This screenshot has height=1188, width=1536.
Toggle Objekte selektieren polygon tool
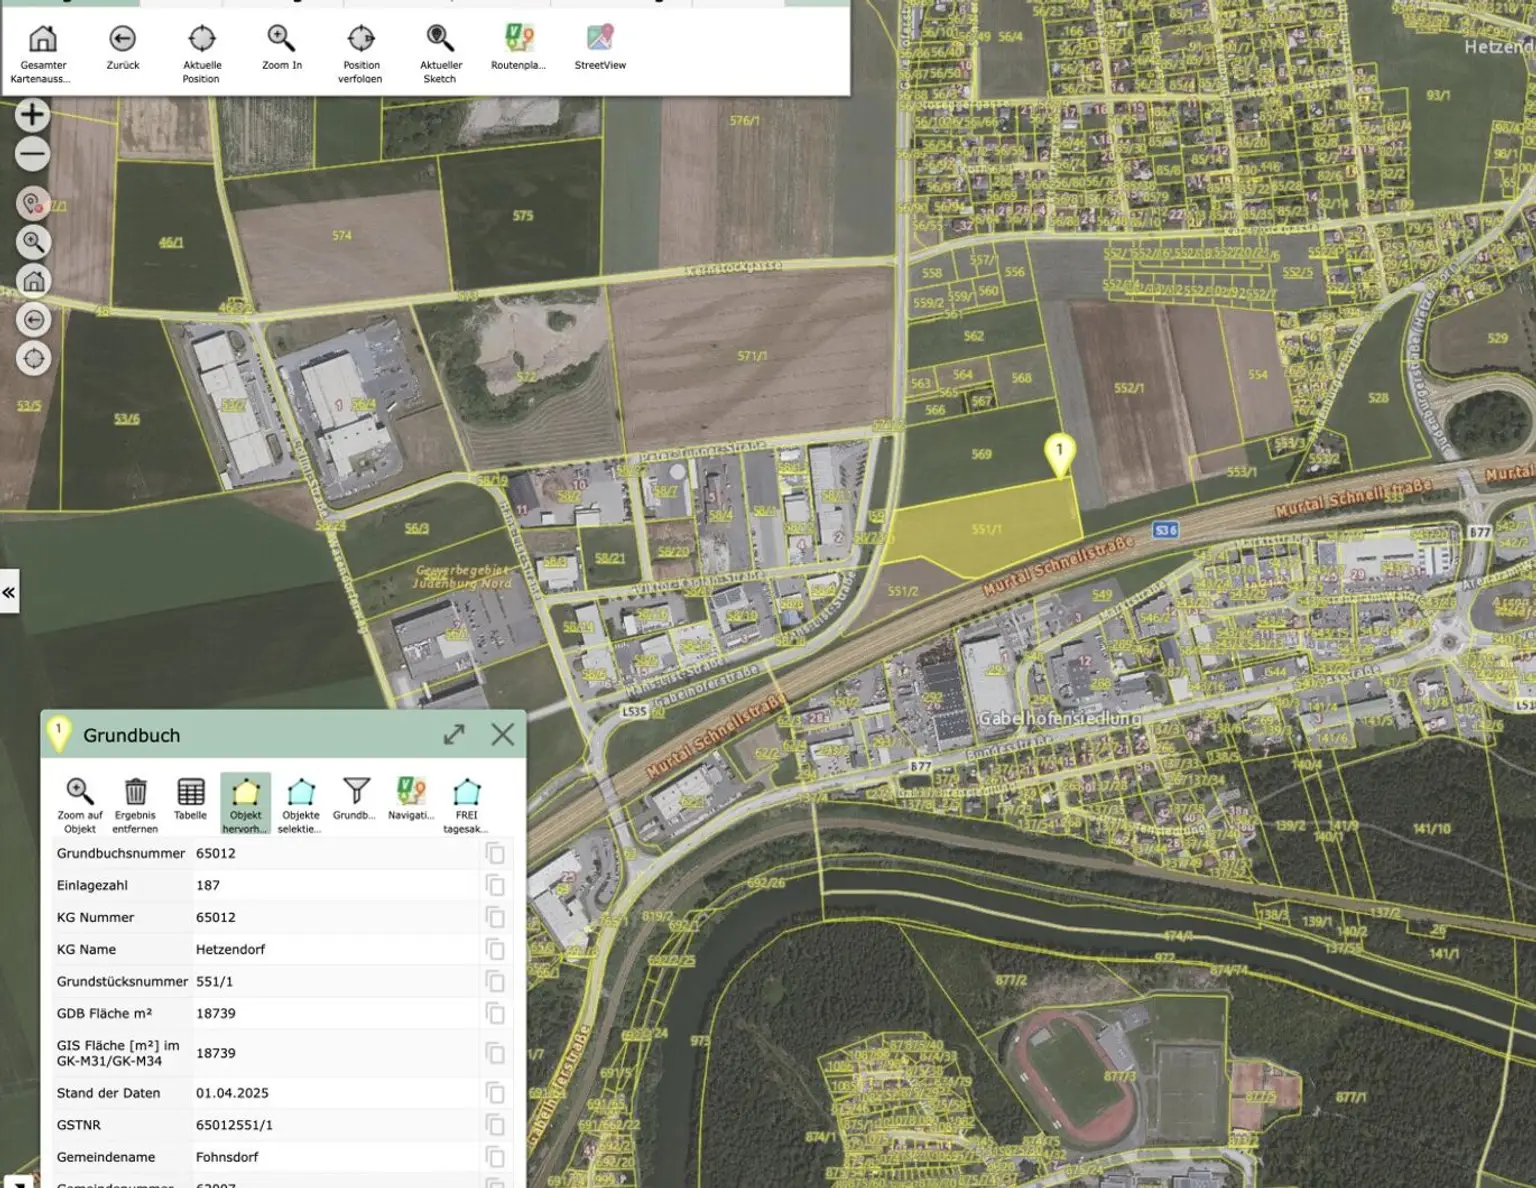[x=300, y=792]
